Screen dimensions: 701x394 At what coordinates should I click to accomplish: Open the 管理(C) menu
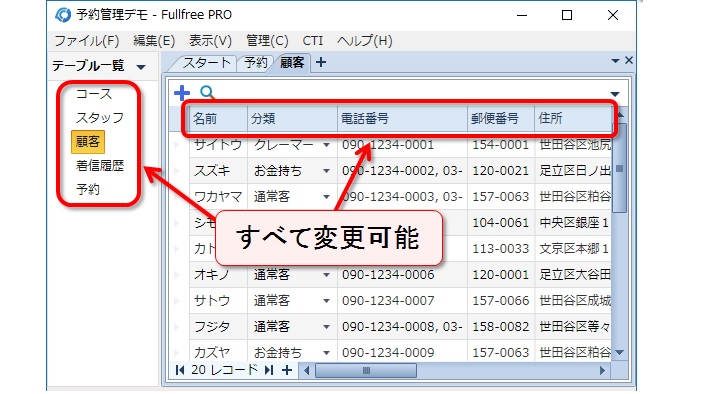(x=267, y=41)
